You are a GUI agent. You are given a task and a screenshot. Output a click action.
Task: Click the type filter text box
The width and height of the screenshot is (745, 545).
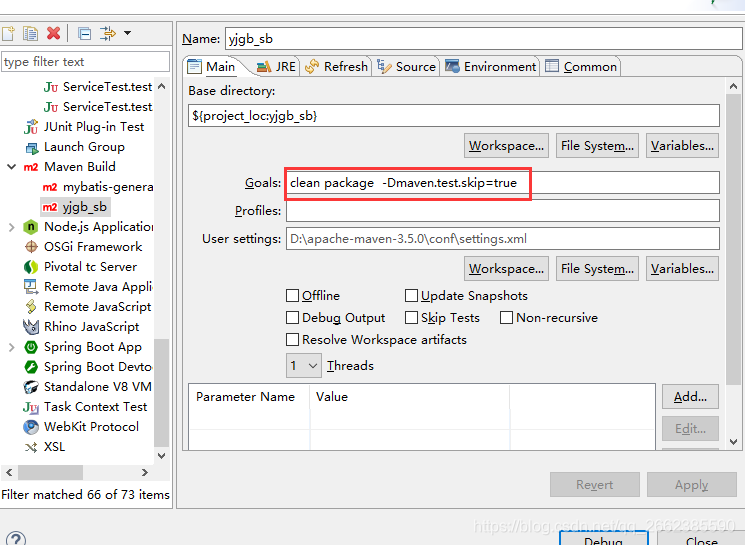(x=86, y=62)
